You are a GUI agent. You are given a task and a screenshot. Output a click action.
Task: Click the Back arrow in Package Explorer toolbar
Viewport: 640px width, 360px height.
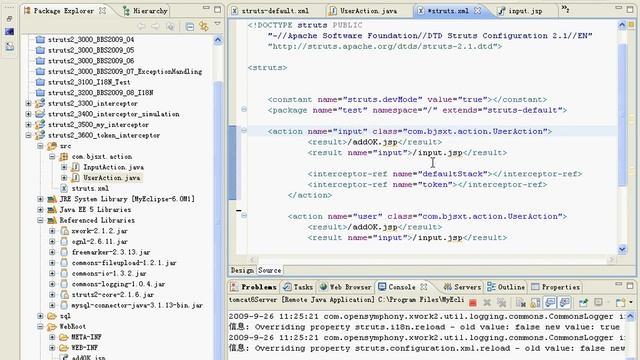tap(142, 27)
